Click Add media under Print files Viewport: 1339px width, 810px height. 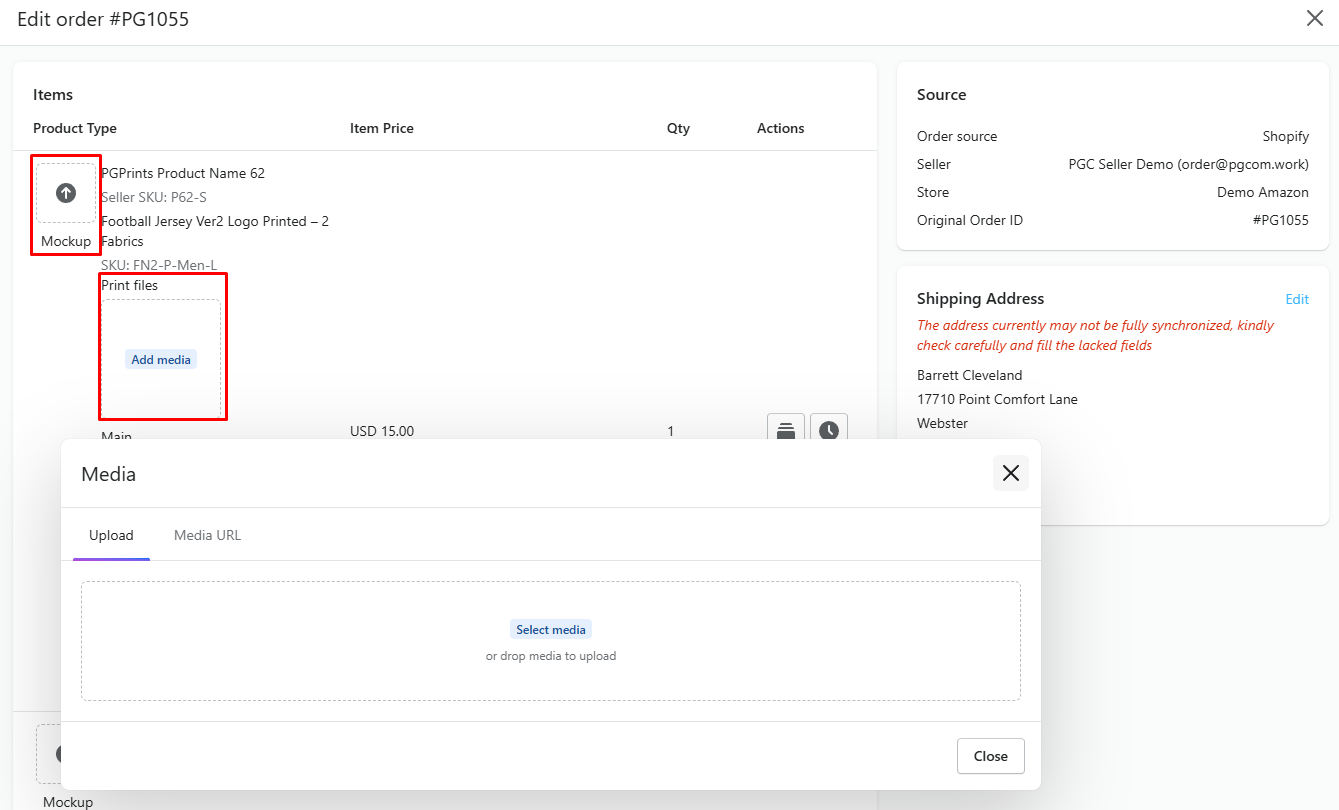[161, 359]
